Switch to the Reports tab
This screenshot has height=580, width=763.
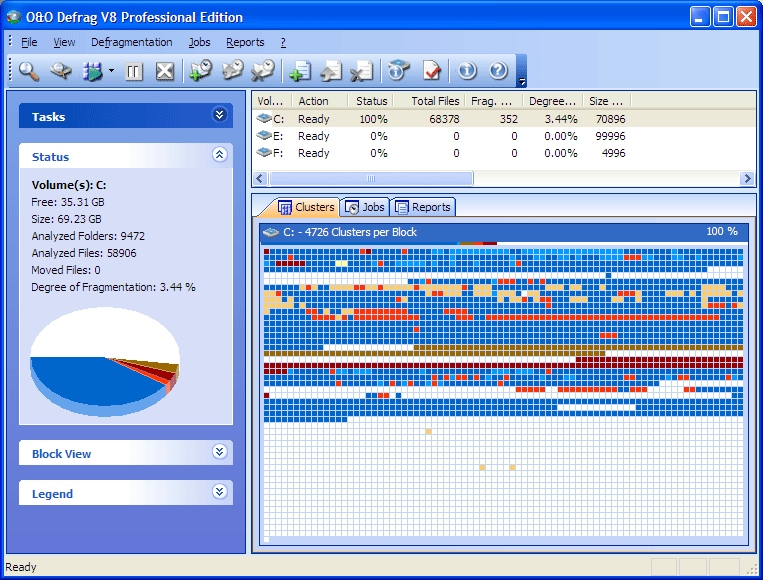(423, 207)
